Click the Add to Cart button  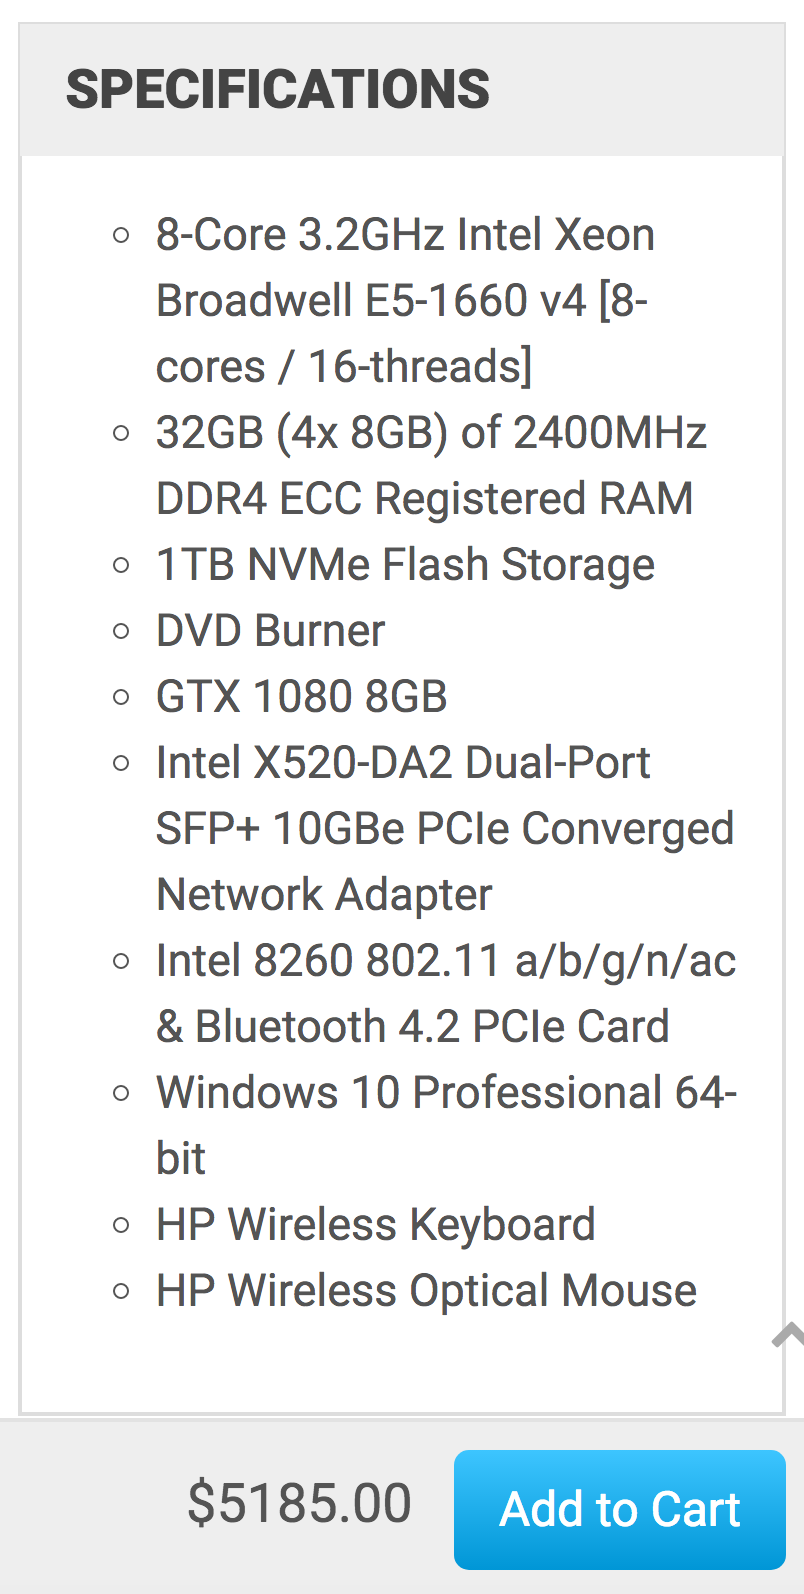pyautogui.click(x=620, y=1509)
